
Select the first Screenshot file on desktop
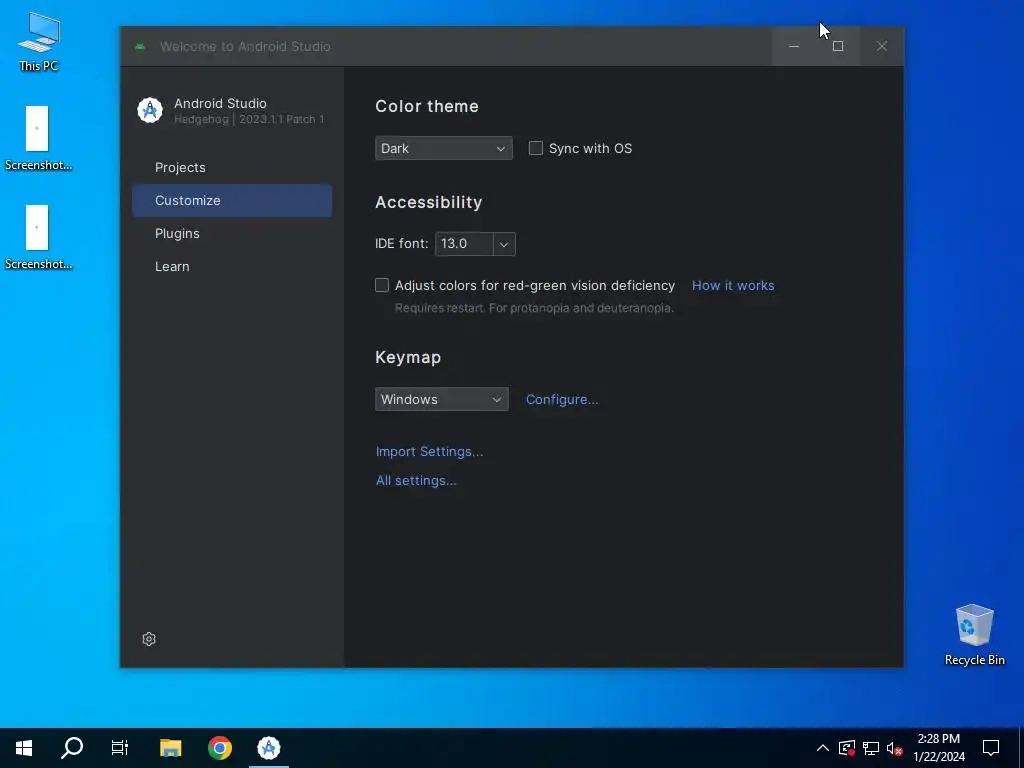(x=37, y=138)
